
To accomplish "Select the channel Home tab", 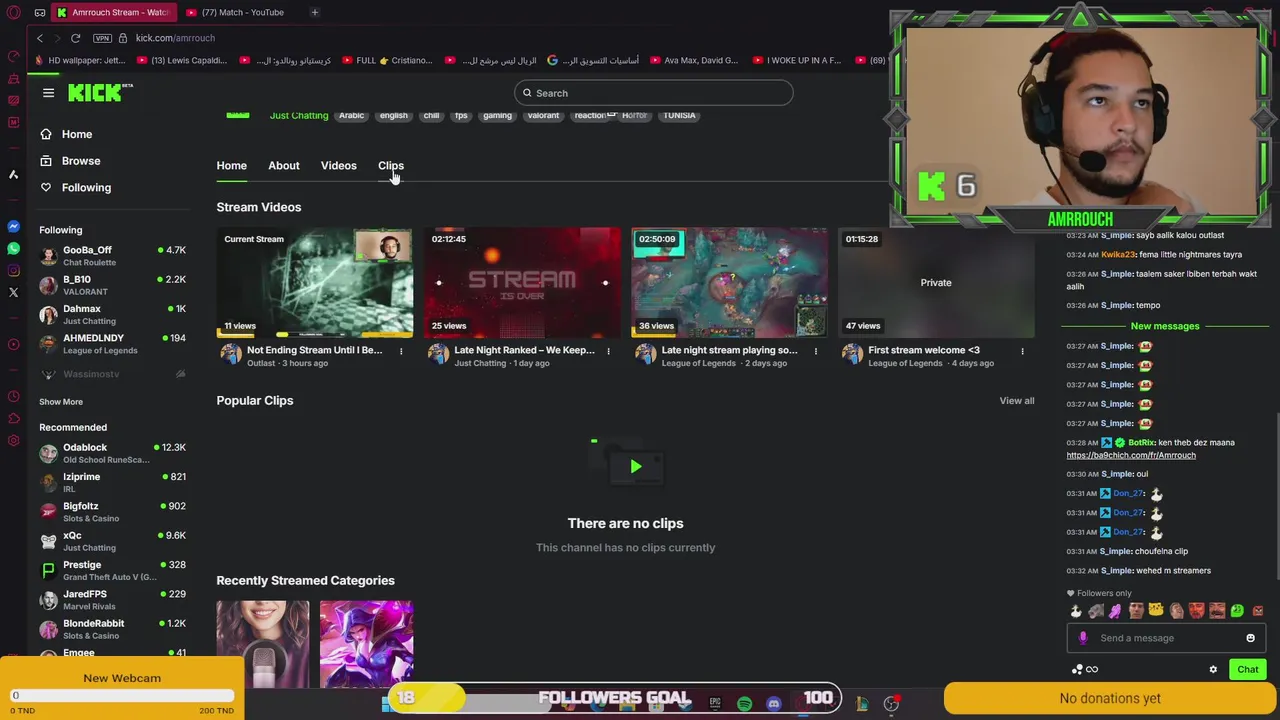I will point(231,166).
